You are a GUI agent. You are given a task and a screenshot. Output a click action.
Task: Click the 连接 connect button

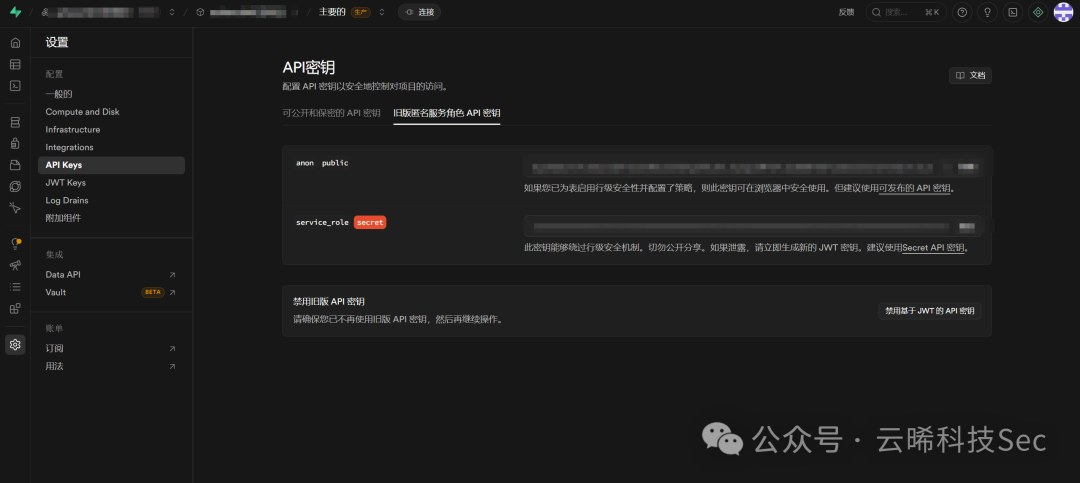coord(419,12)
